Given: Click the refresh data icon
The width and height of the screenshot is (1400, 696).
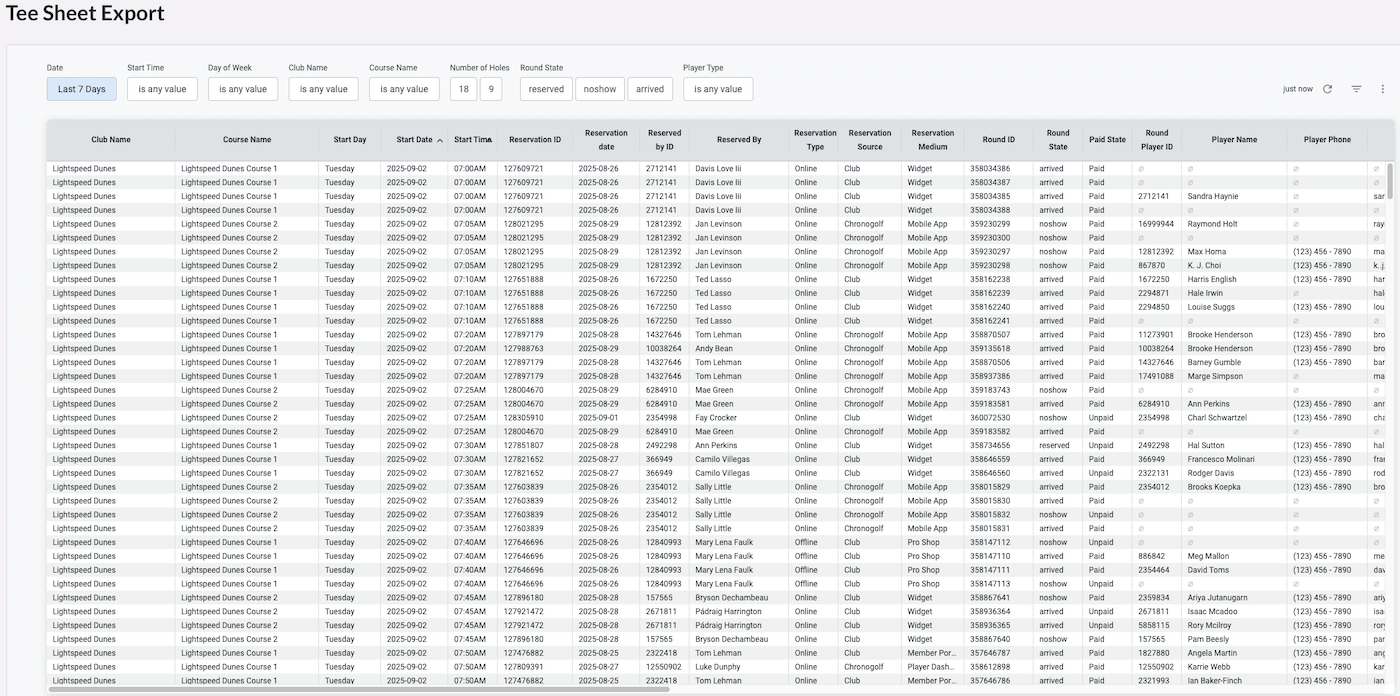Looking at the screenshot, I should [1327, 89].
